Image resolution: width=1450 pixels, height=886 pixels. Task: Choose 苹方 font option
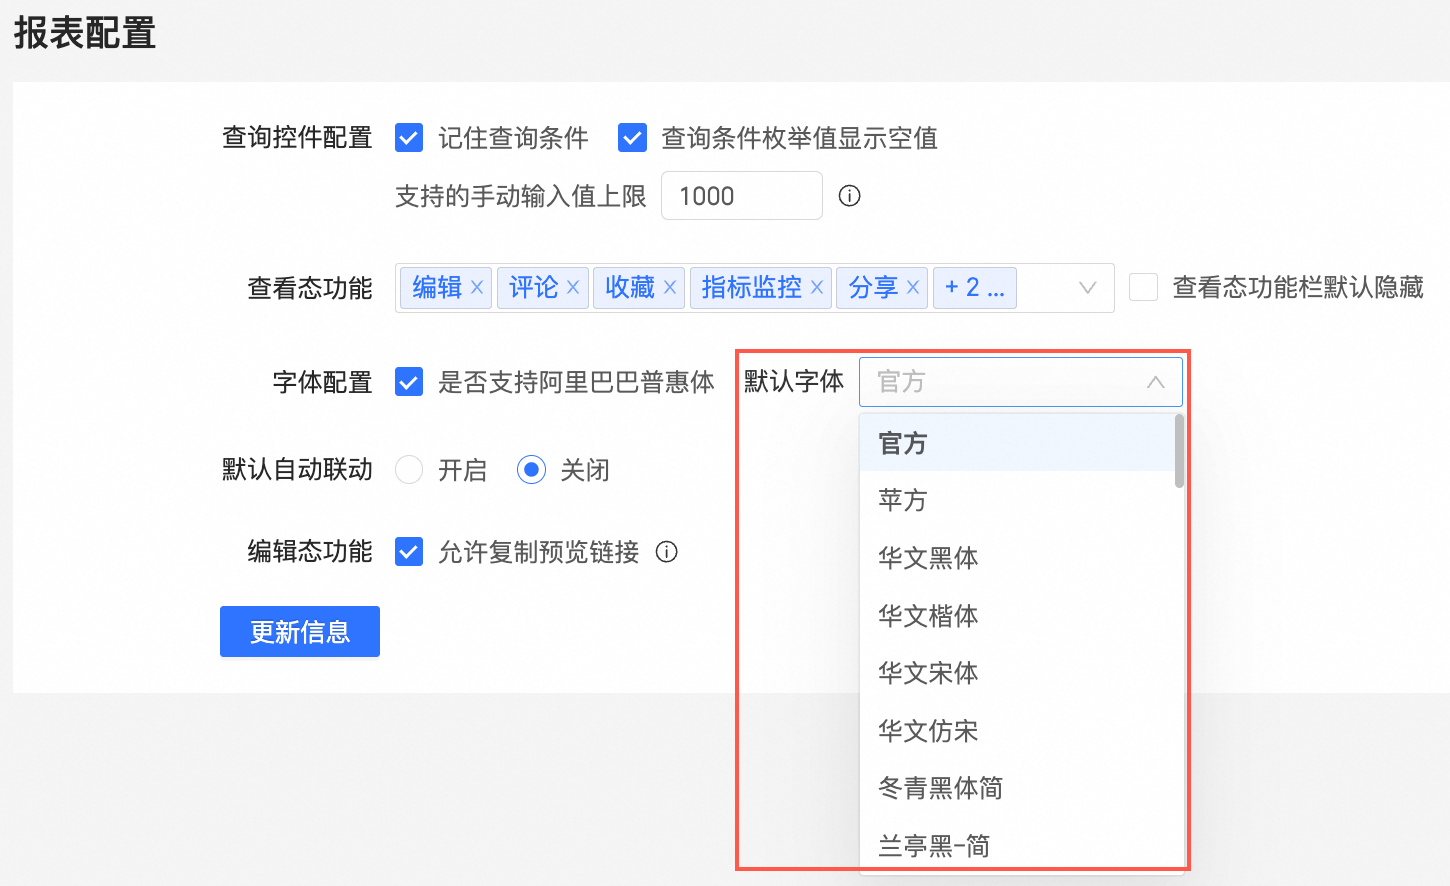[x=1017, y=500]
